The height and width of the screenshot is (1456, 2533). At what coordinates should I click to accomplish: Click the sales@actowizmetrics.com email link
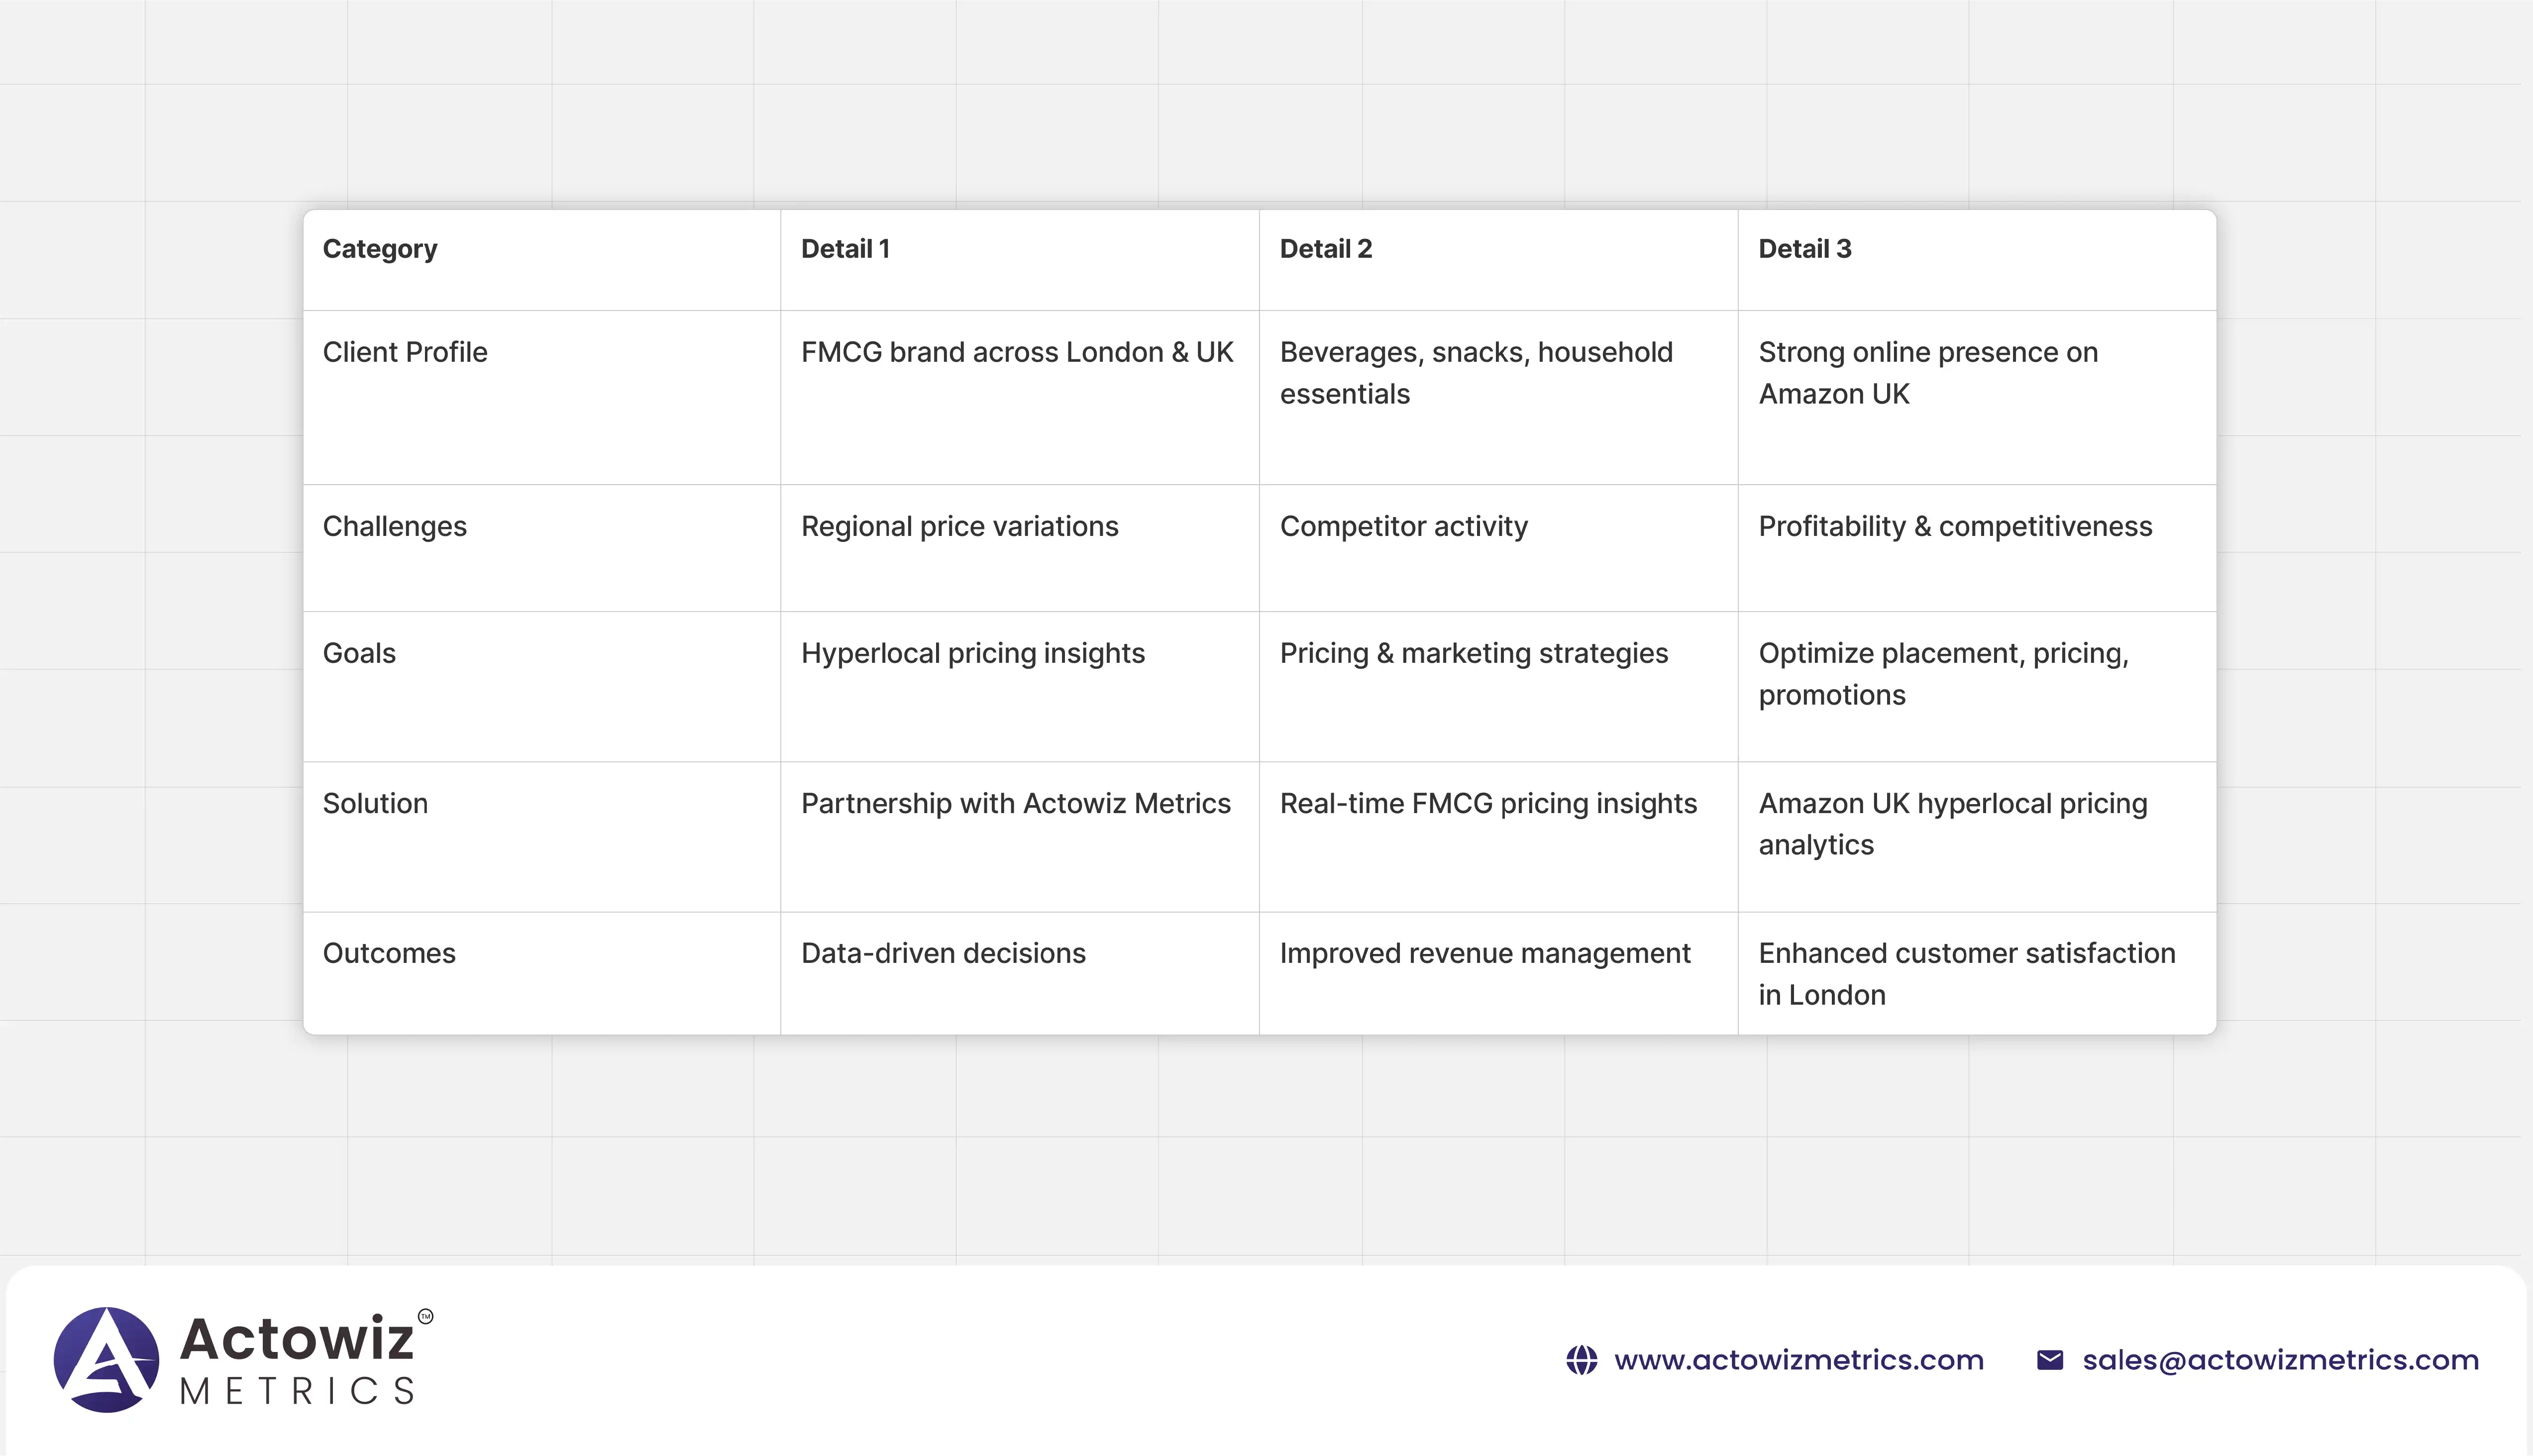(x=2280, y=1360)
